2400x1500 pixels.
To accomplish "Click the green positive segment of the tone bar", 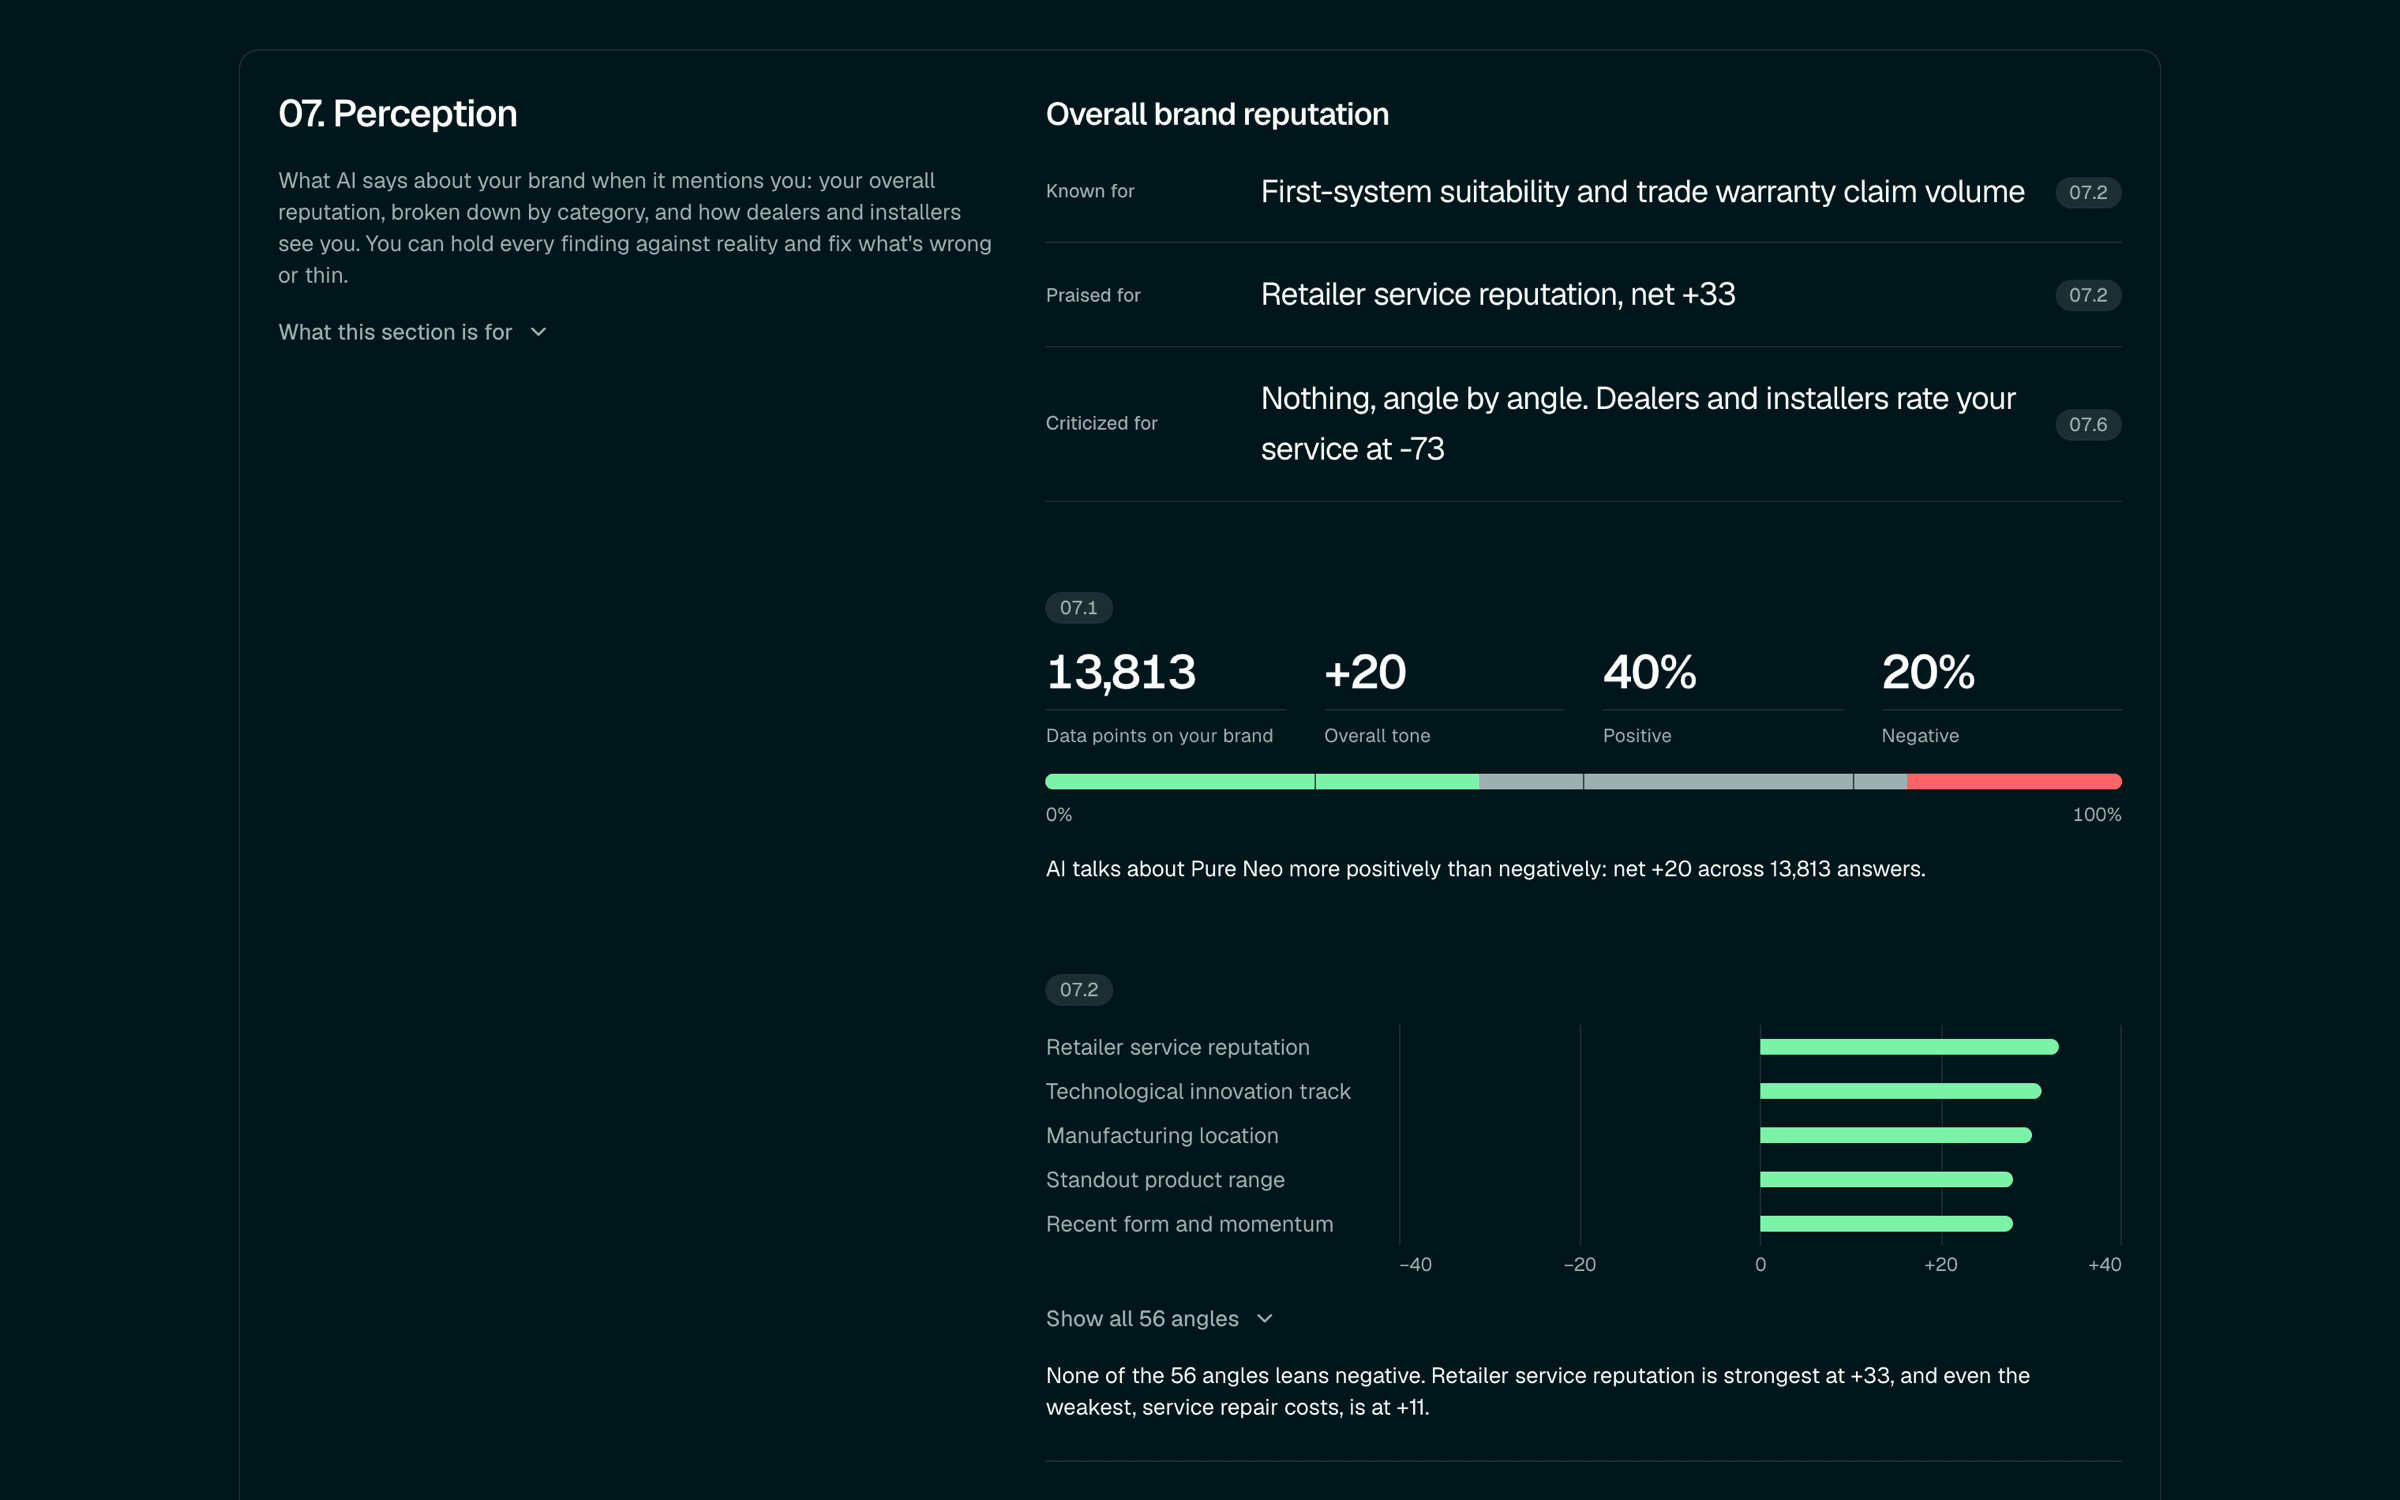I will point(1262,781).
